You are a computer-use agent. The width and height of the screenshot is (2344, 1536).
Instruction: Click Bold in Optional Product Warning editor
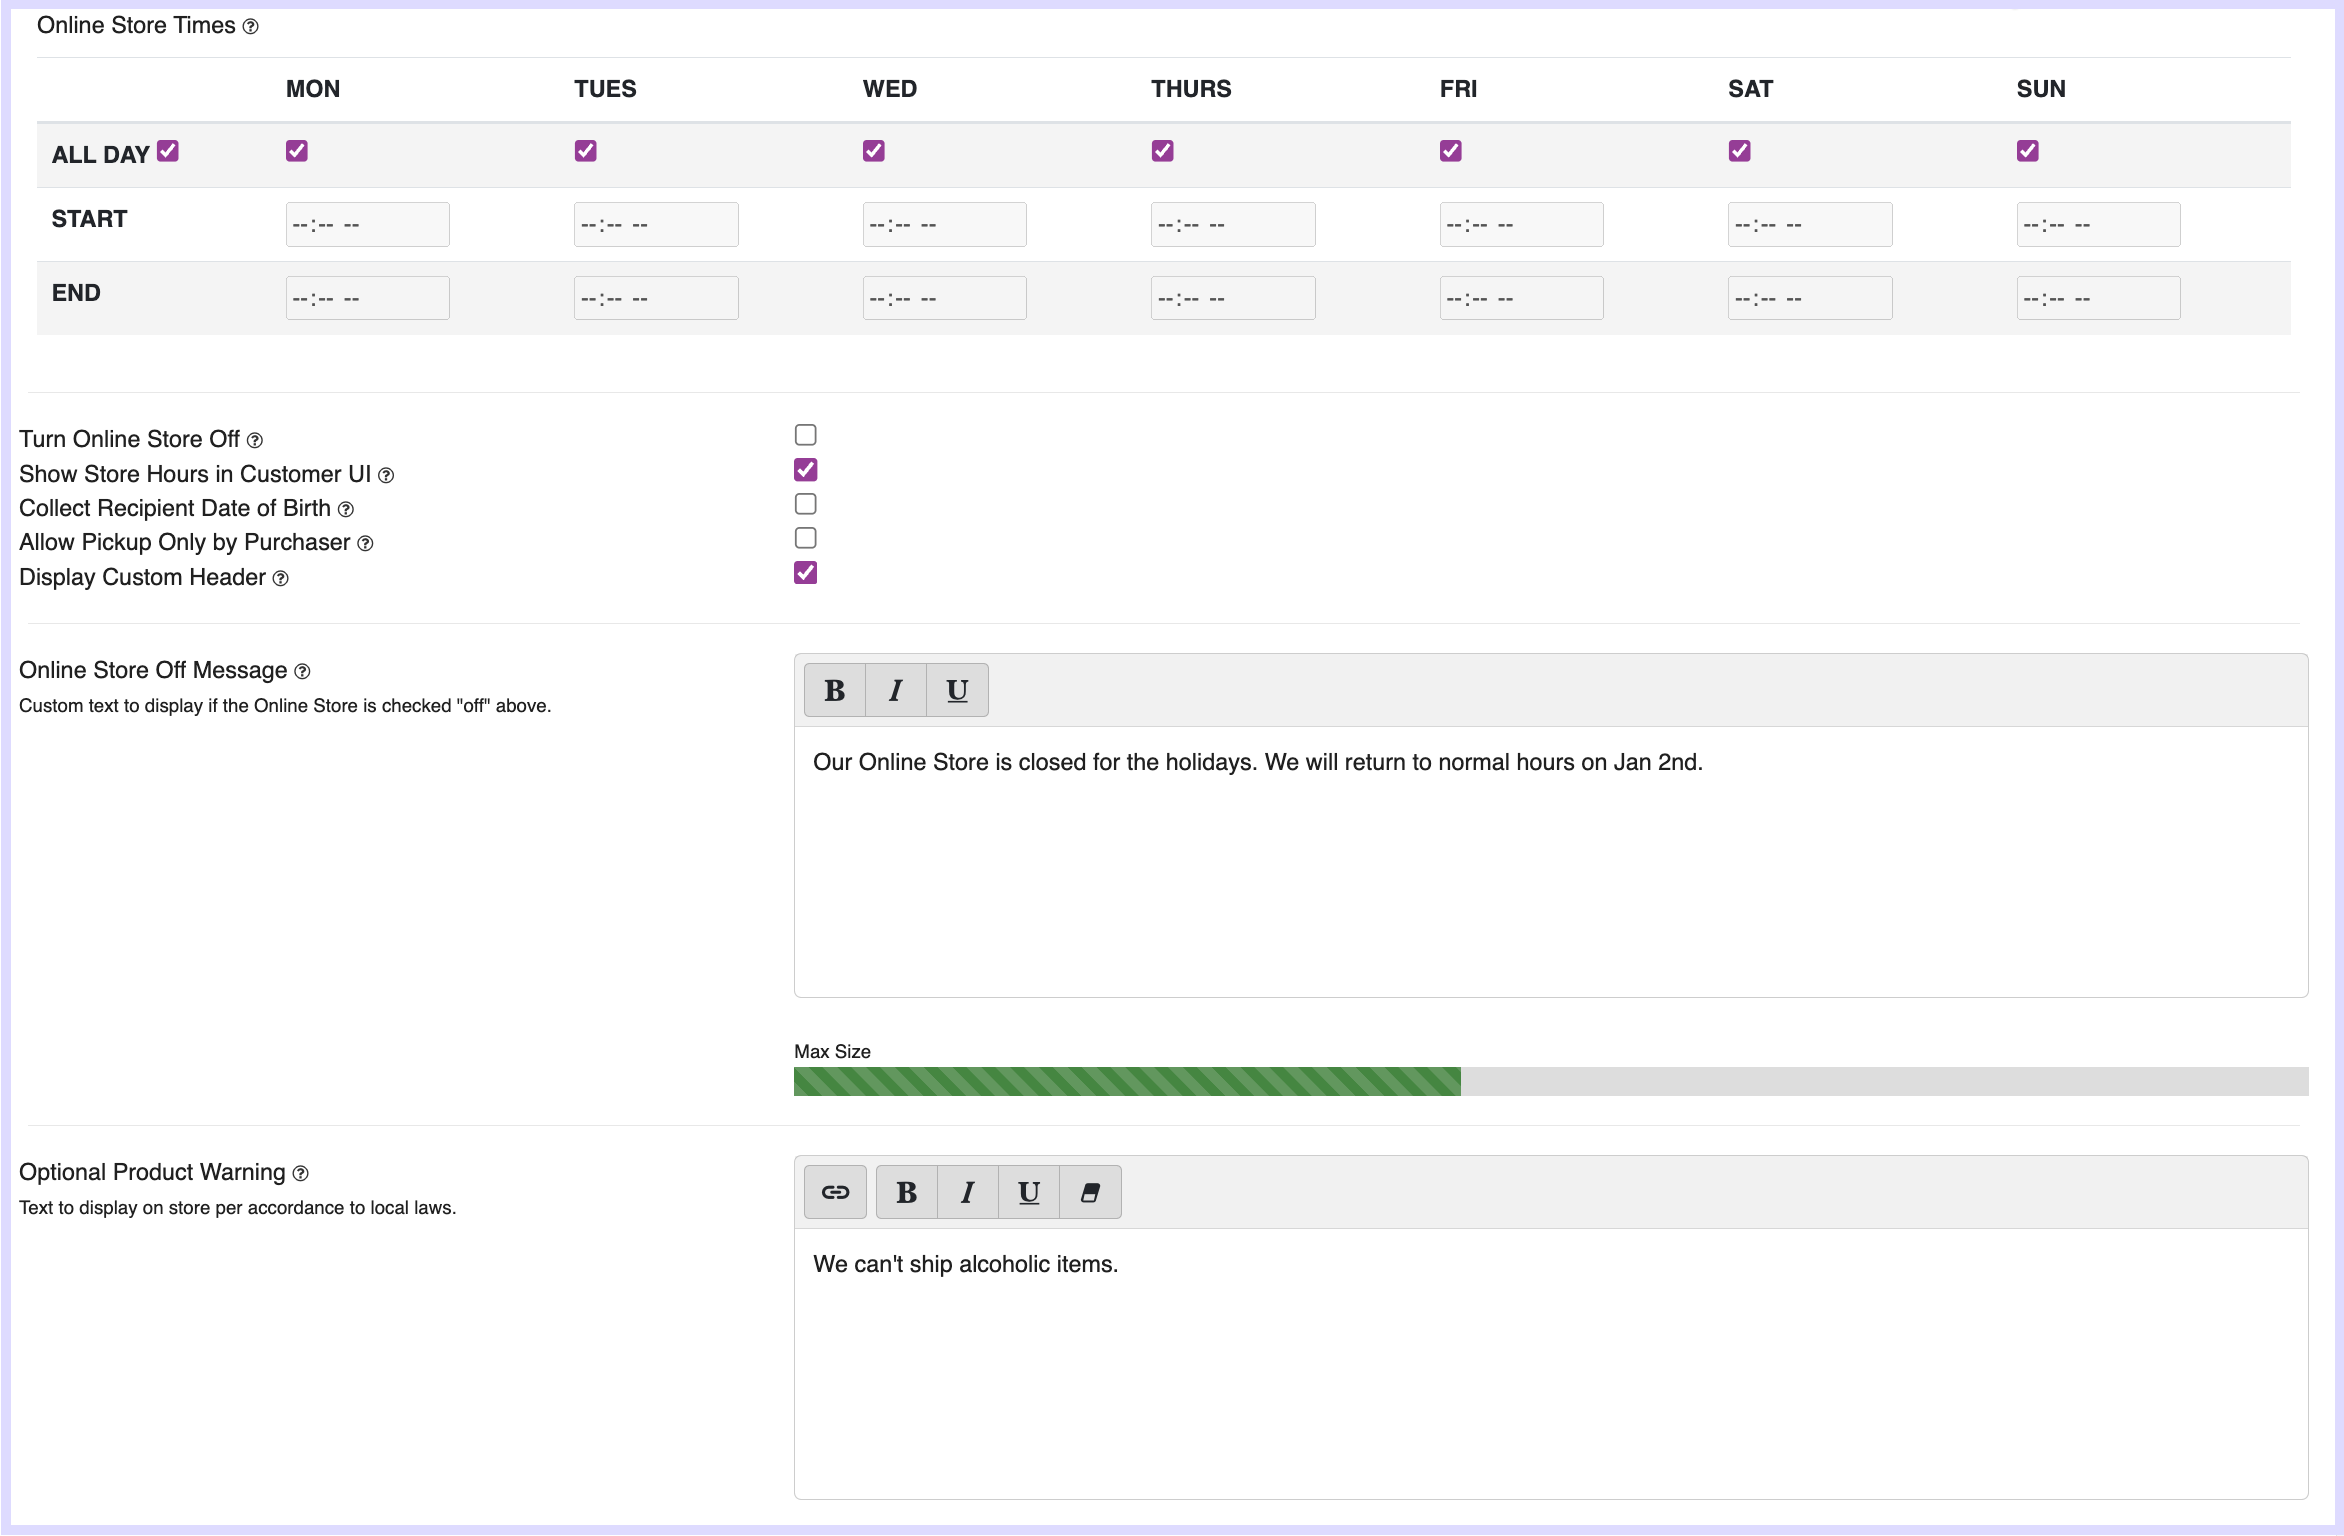[x=906, y=1192]
